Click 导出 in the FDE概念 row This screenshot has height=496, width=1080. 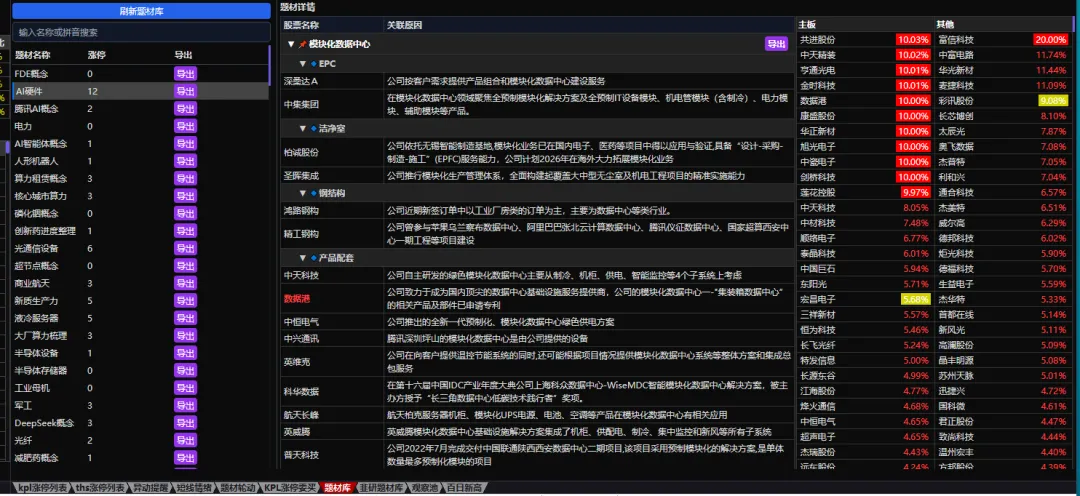pos(185,74)
